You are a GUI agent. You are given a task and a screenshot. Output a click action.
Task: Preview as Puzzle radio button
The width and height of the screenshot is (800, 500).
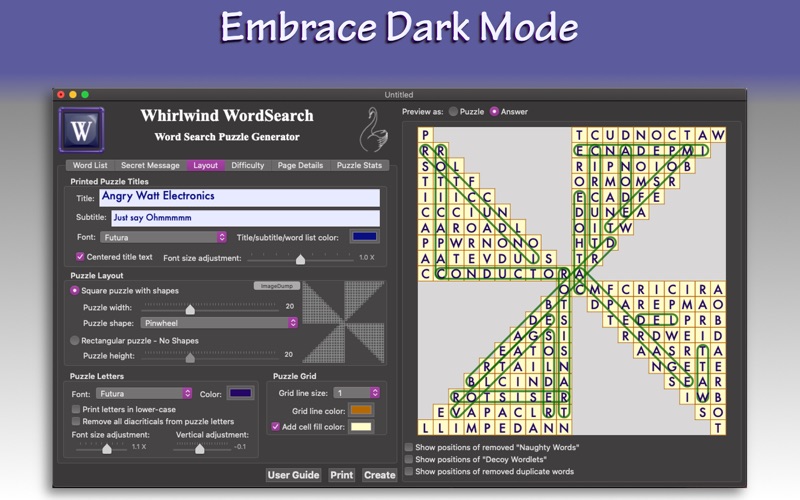tap(453, 111)
